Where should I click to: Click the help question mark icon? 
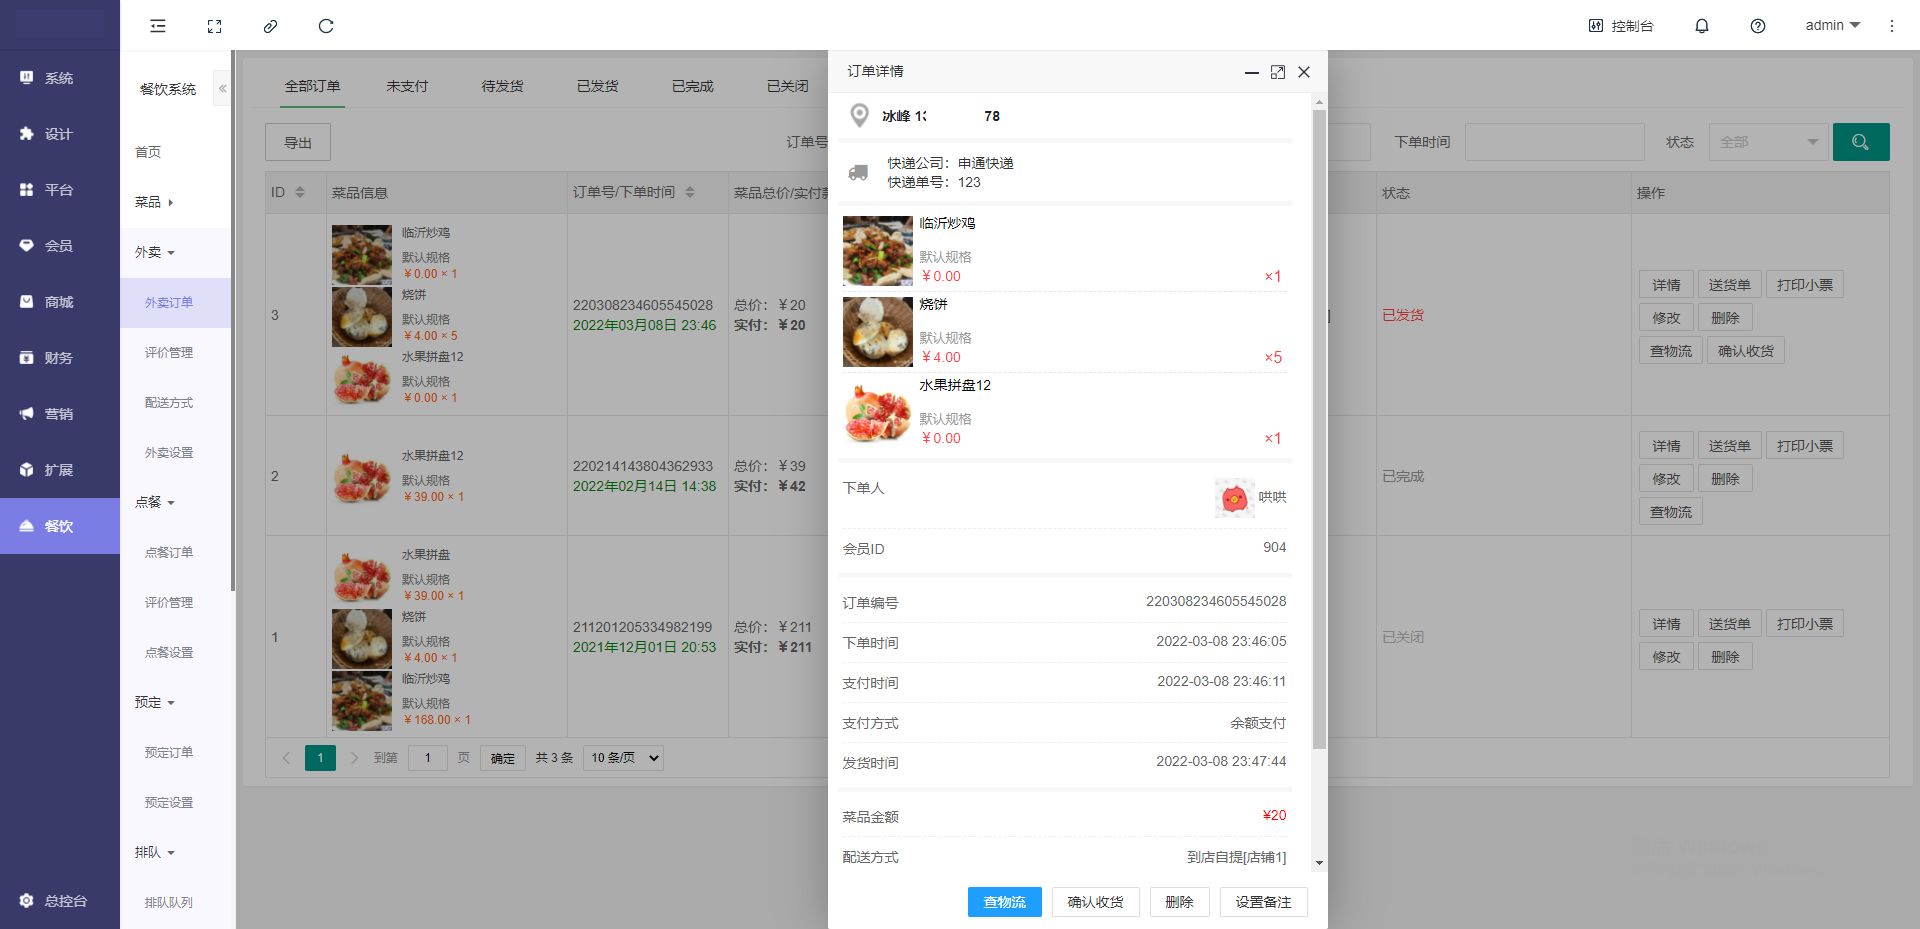(x=1757, y=26)
